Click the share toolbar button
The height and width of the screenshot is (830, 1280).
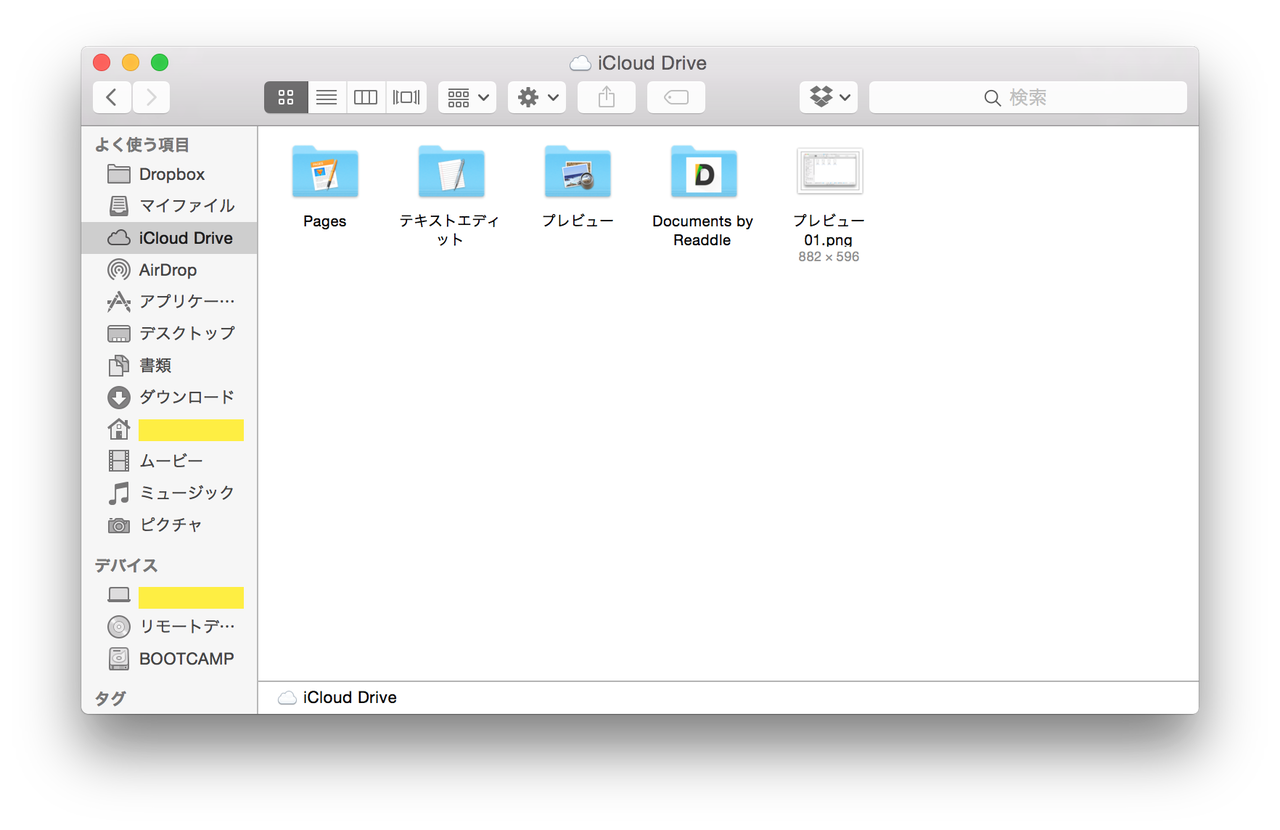[606, 97]
